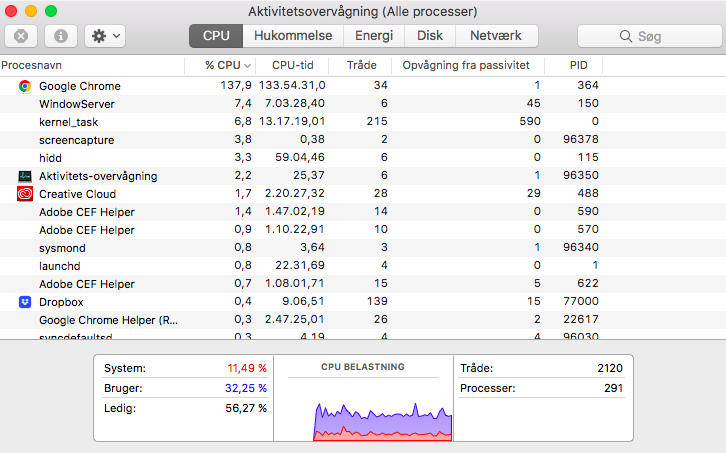This screenshot has width=726, height=453.
Task: Select the Netværk tab
Action: click(496, 36)
